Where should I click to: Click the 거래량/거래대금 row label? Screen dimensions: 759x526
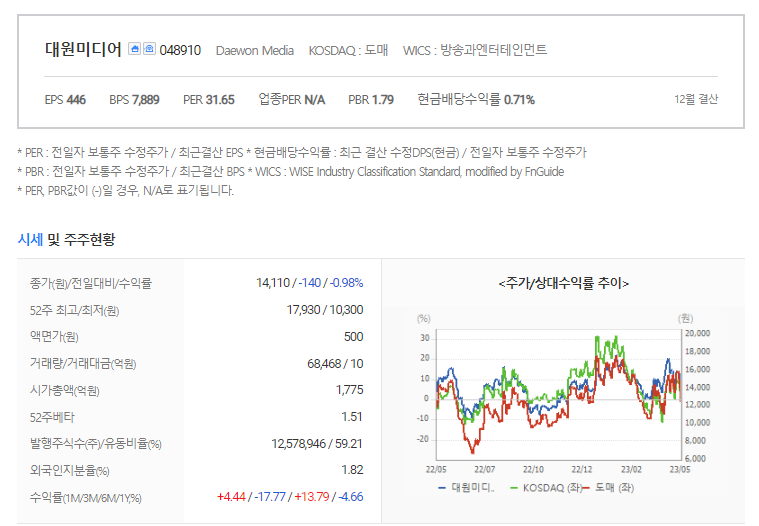point(83,363)
